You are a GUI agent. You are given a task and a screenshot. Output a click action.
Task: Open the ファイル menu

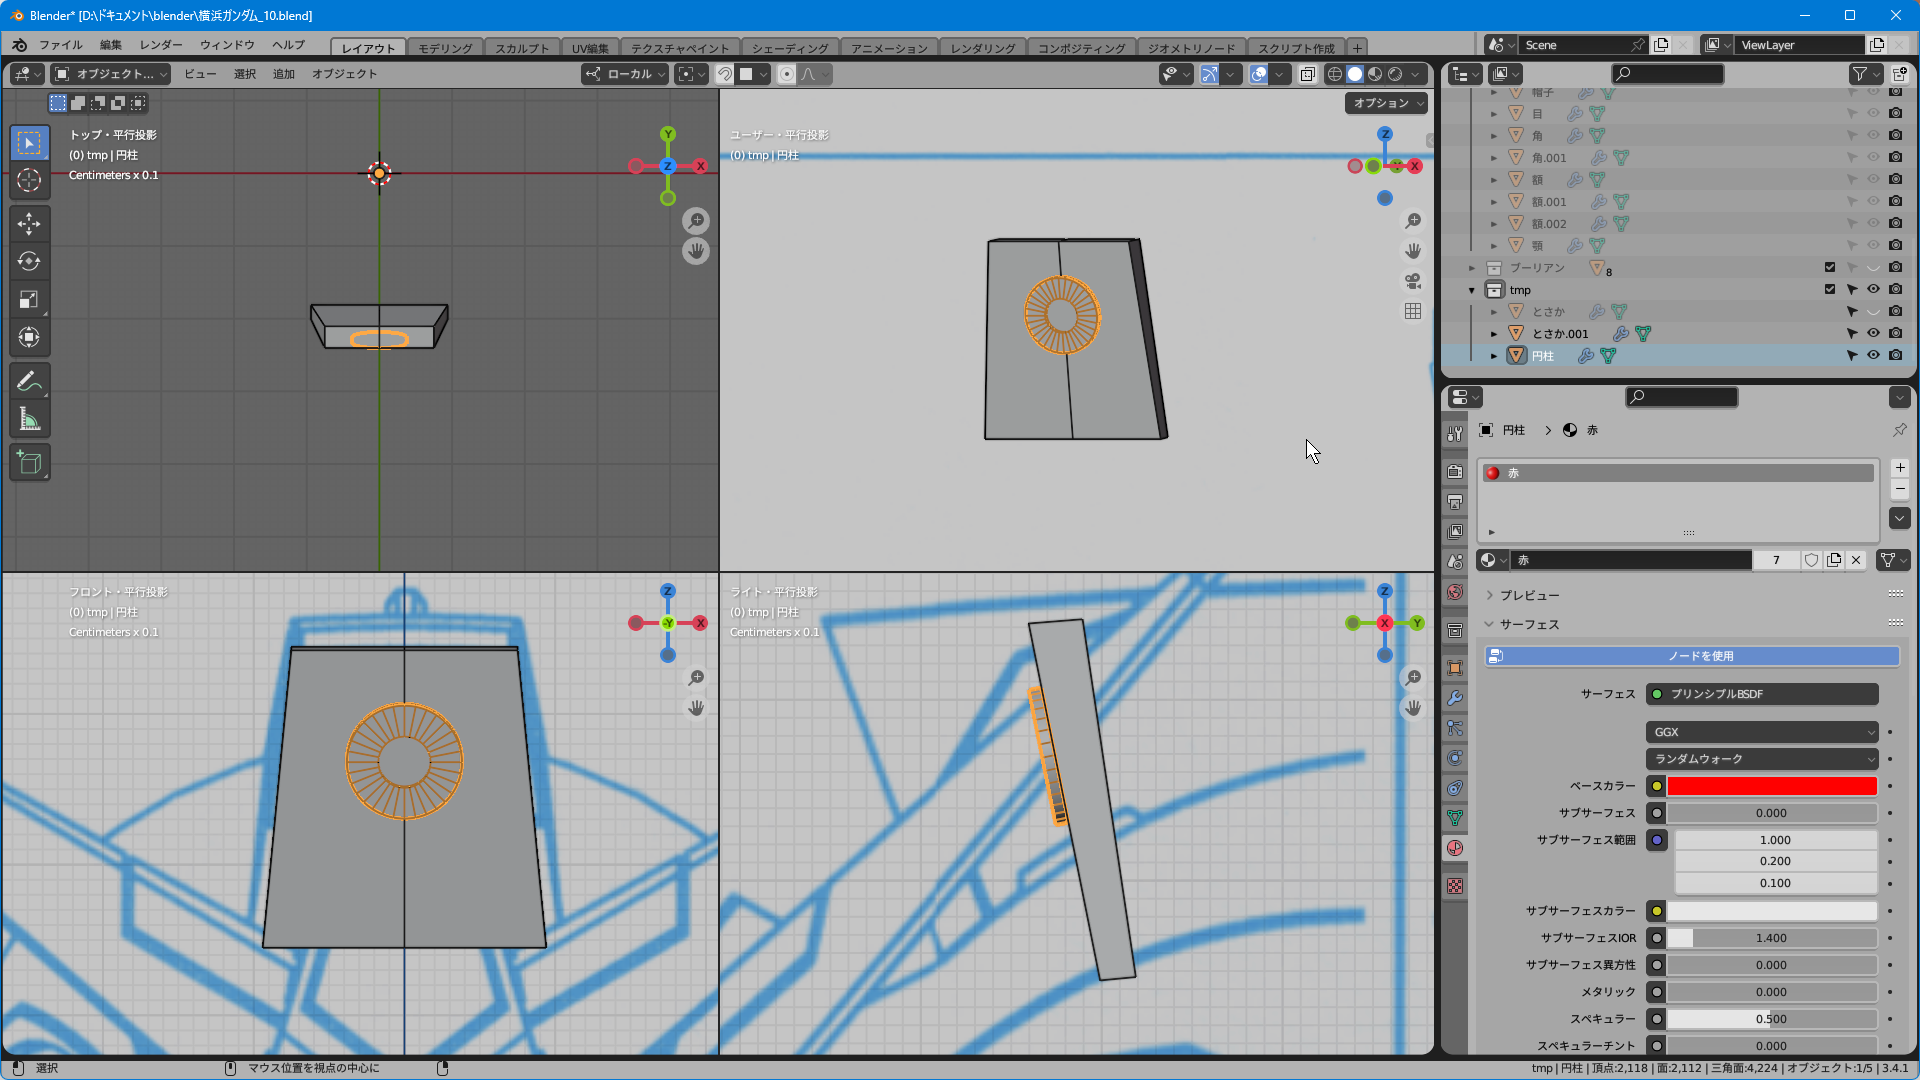tap(60, 46)
